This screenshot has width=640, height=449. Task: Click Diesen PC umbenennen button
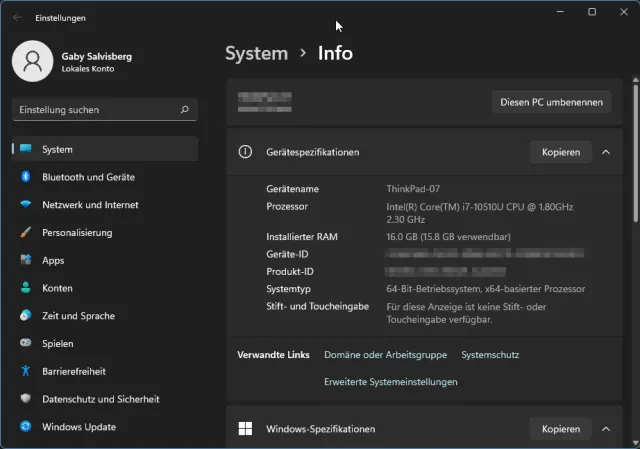pyautogui.click(x=551, y=102)
